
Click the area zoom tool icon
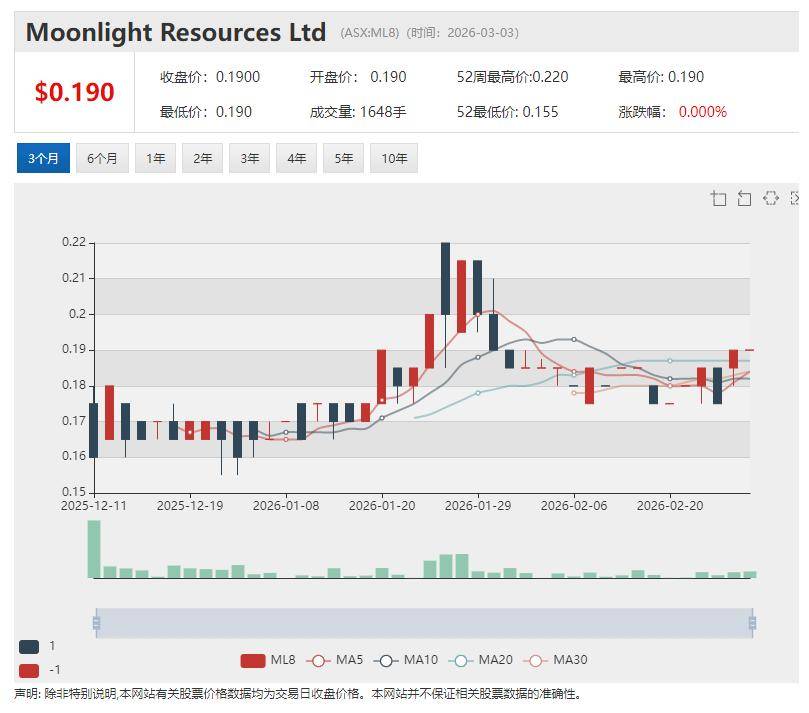(718, 198)
